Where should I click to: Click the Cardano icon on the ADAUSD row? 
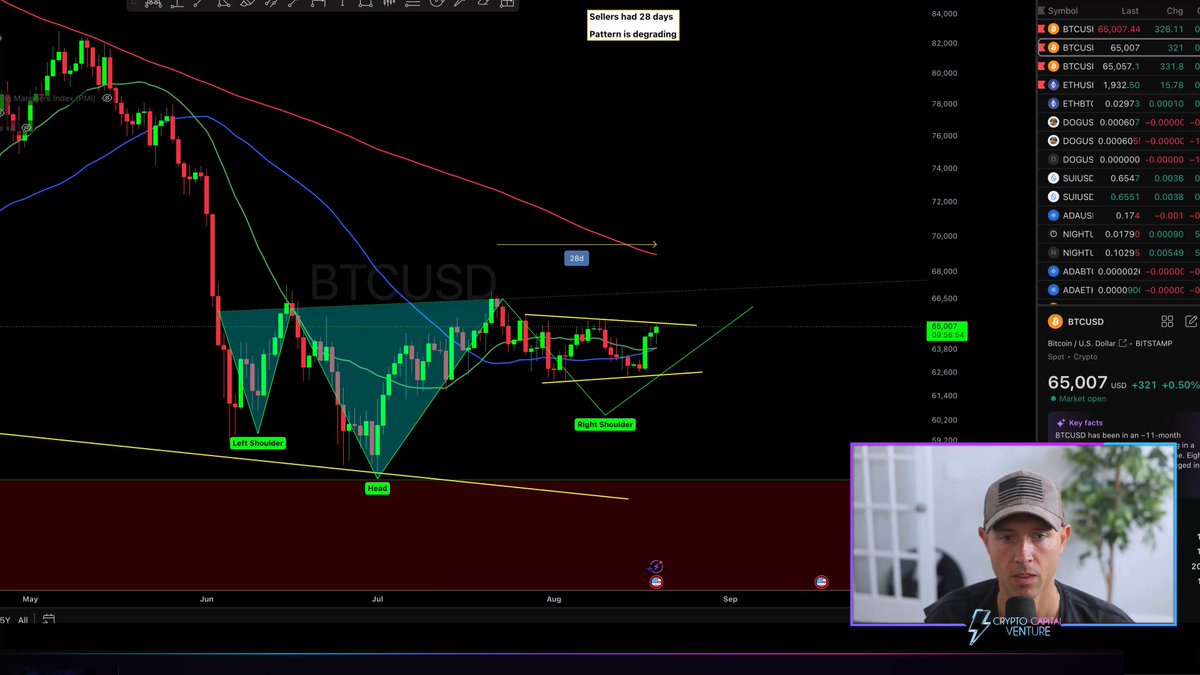[1053, 215]
